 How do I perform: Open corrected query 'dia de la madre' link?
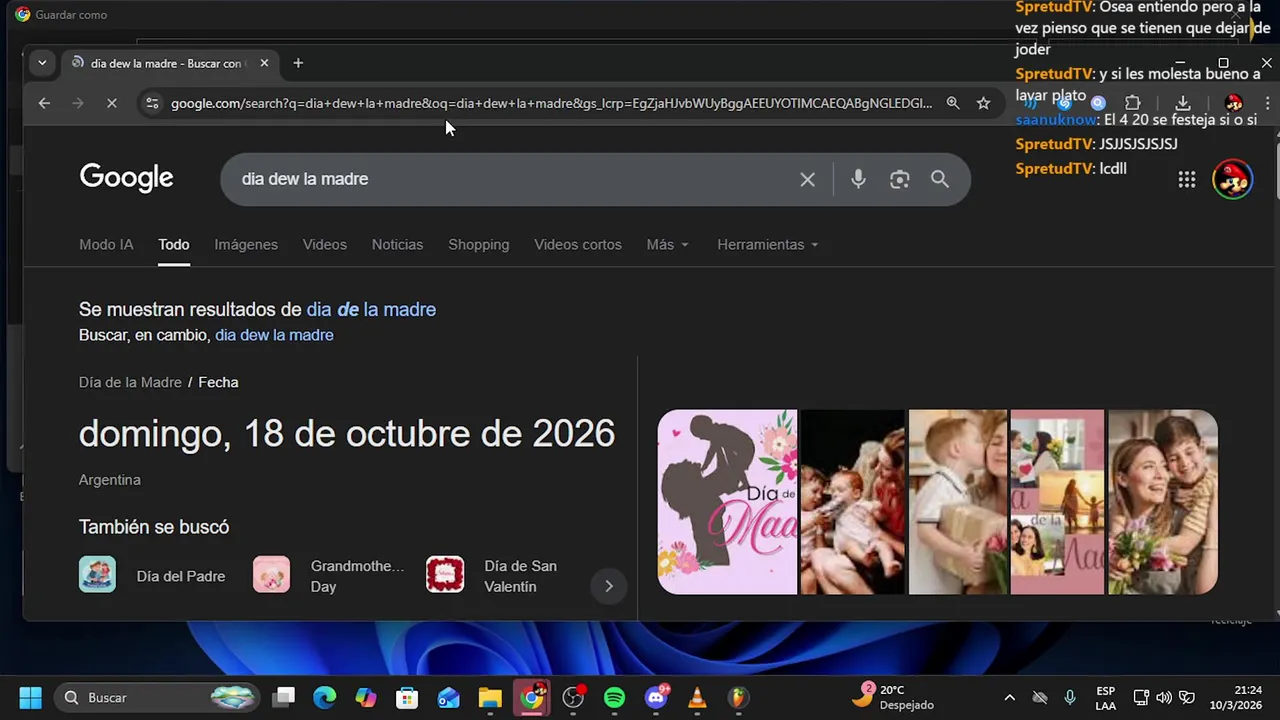(371, 309)
